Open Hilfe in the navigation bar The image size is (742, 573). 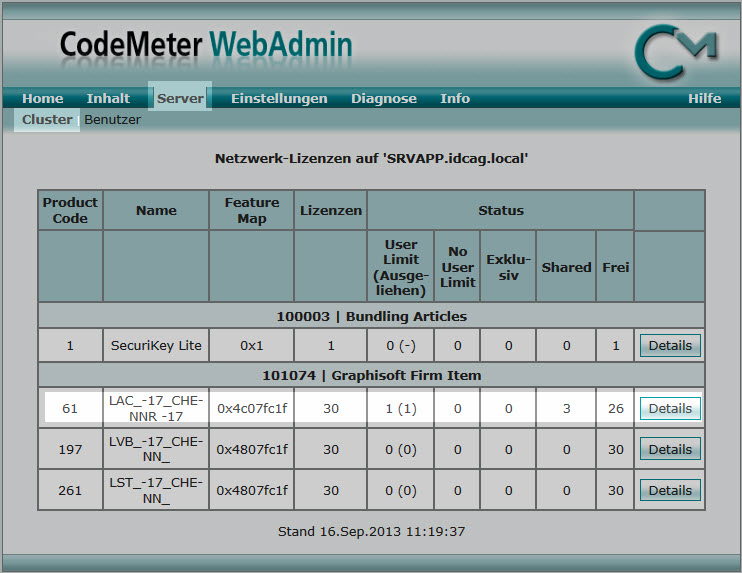pyautogui.click(x=705, y=98)
